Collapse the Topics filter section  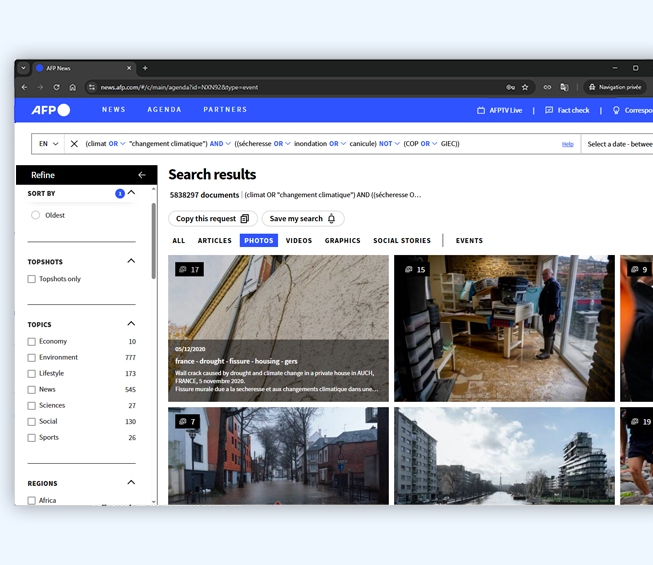pyautogui.click(x=131, y=324)
